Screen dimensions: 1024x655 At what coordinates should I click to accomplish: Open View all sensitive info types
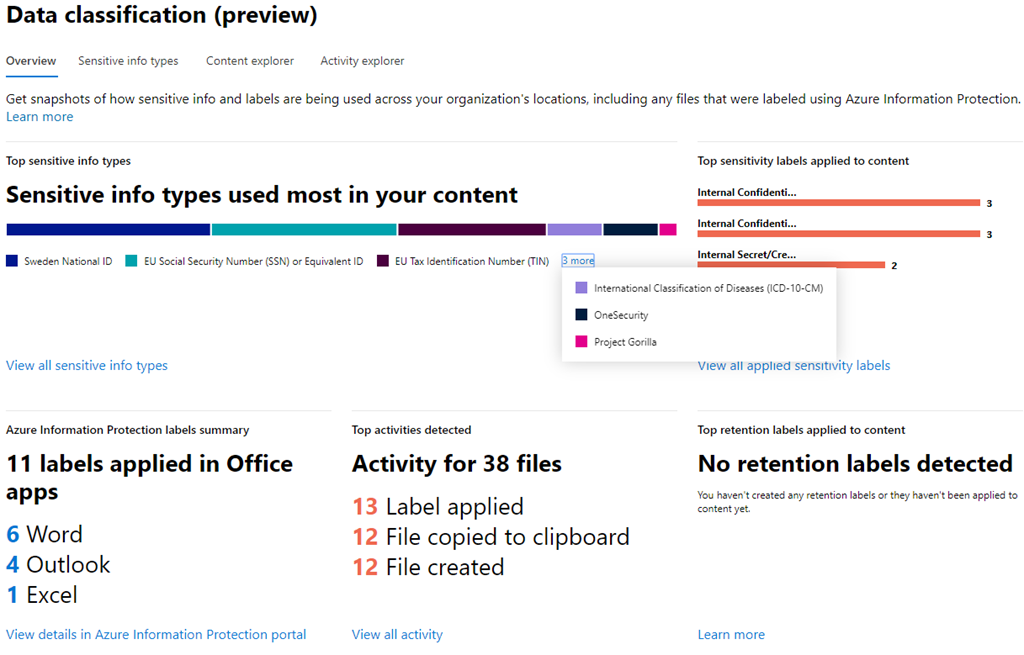click(87, 366)
